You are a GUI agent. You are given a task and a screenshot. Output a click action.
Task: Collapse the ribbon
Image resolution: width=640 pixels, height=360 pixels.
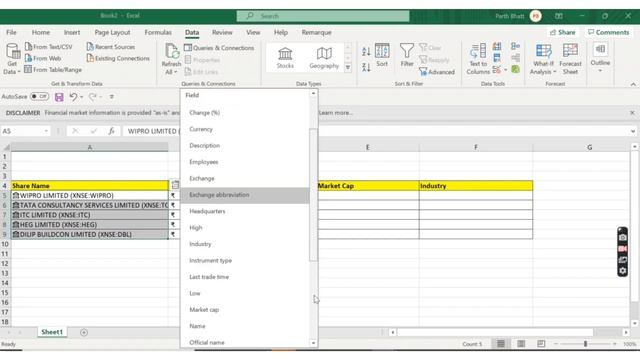click(633, 84)
